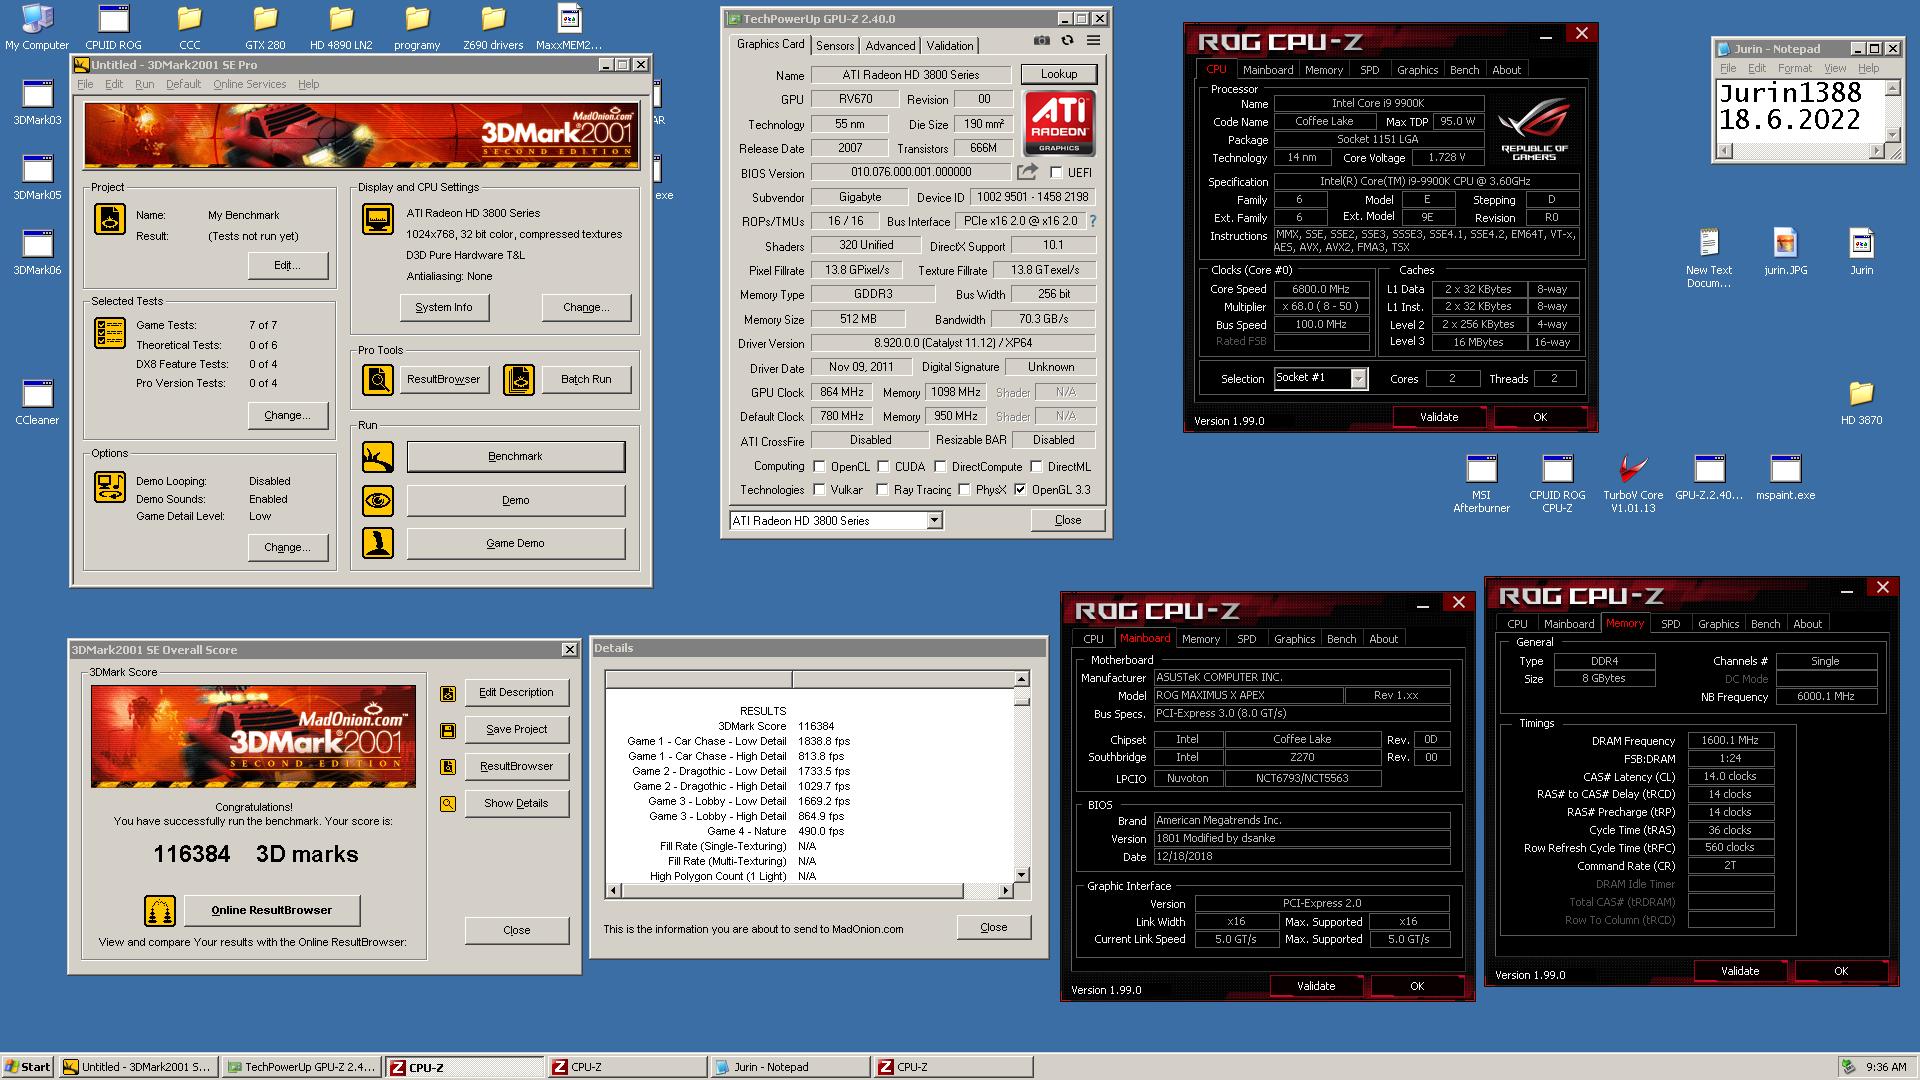Open TurboV Core desktop shortcut

point(1633,484)
